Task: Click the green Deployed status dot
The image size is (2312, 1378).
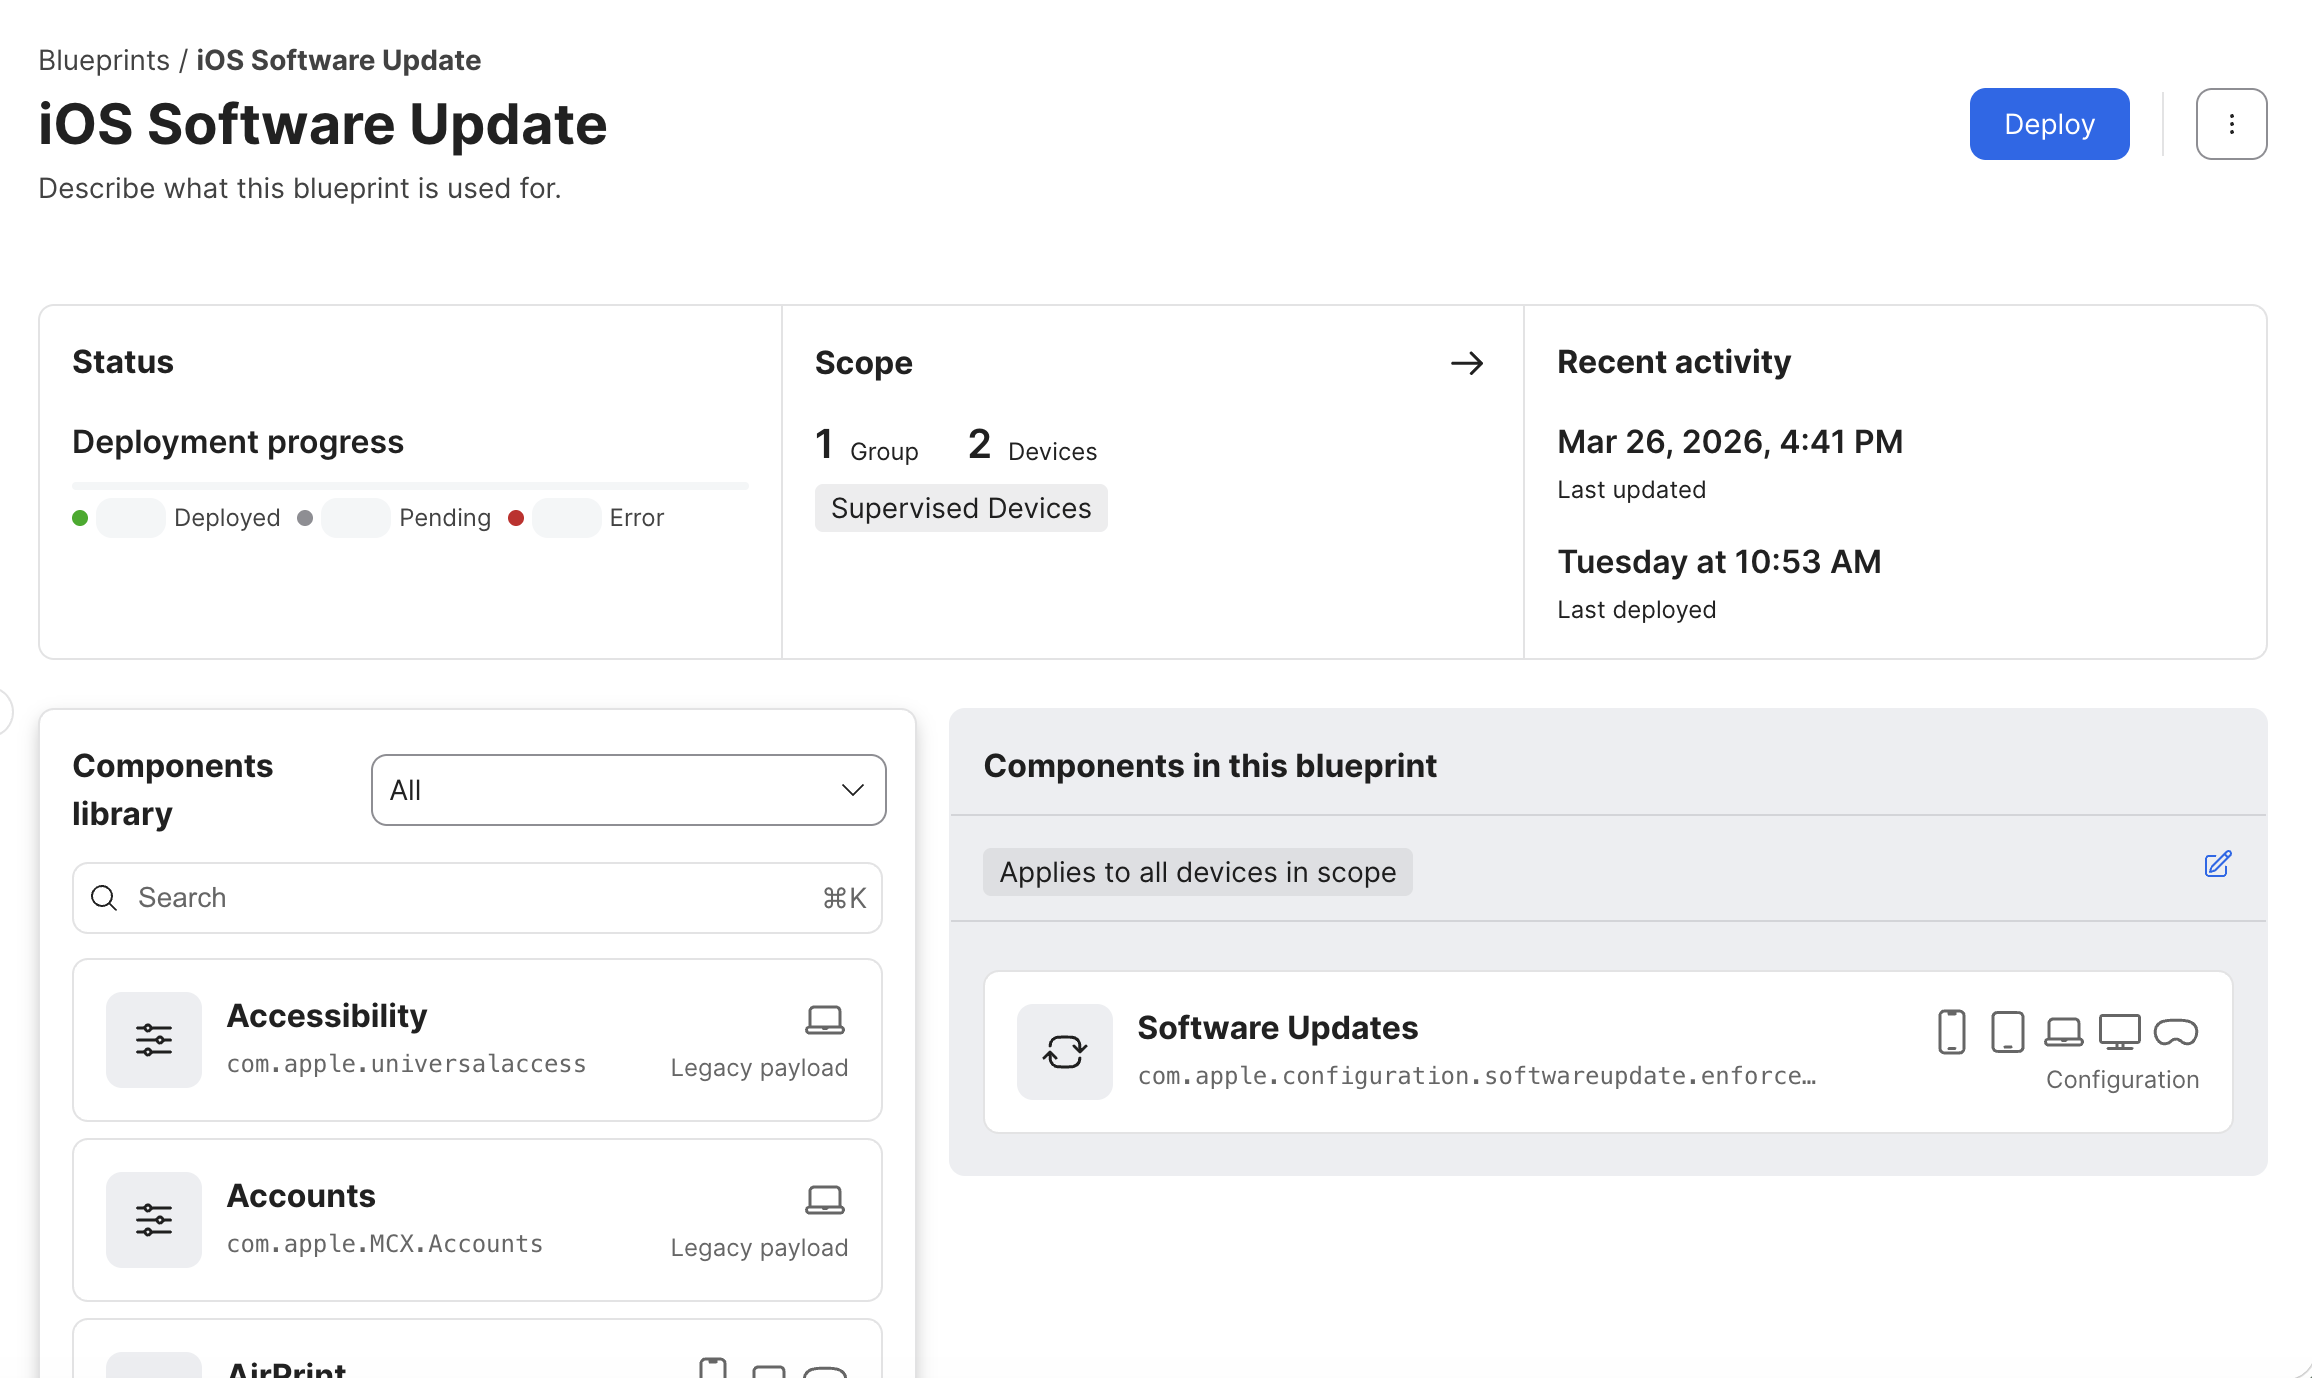Action: (81, 518)
